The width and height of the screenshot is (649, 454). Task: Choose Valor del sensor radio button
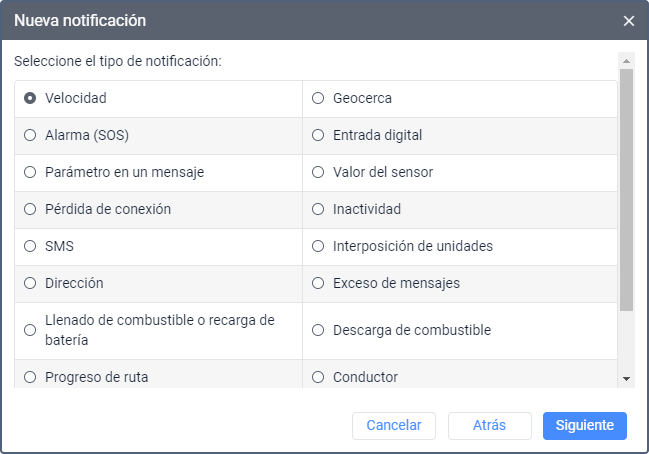[318, 172]
